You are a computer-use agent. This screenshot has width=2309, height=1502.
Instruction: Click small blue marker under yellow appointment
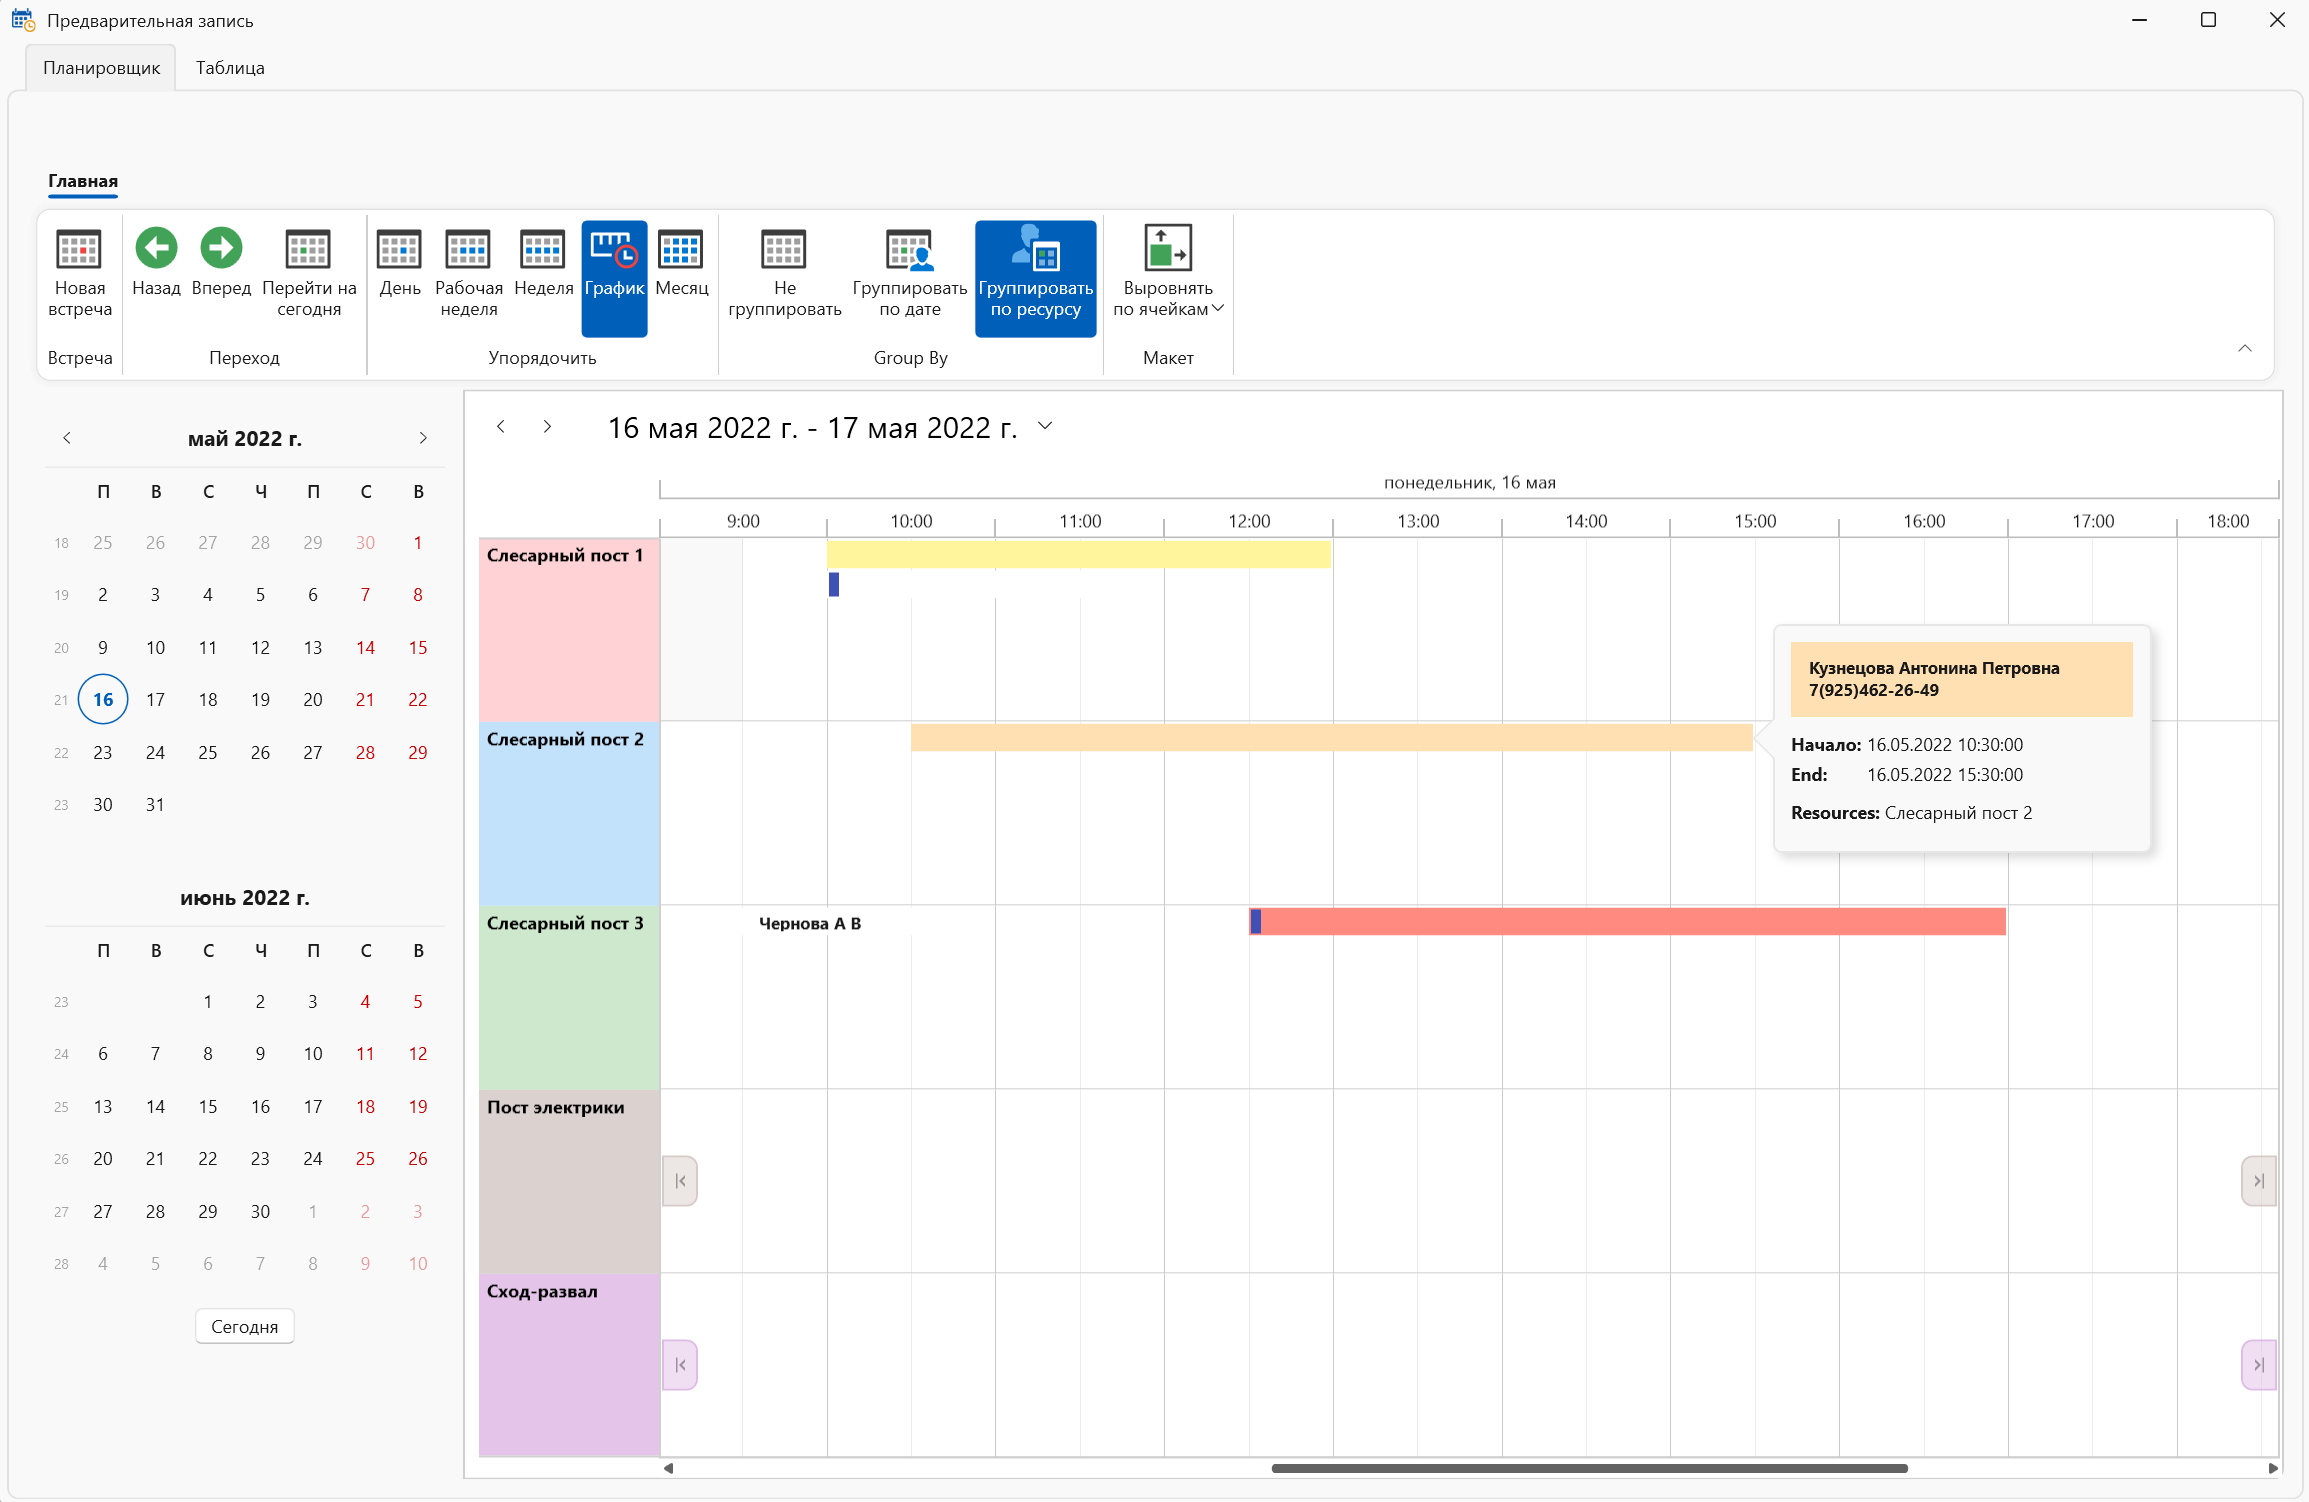834,584
